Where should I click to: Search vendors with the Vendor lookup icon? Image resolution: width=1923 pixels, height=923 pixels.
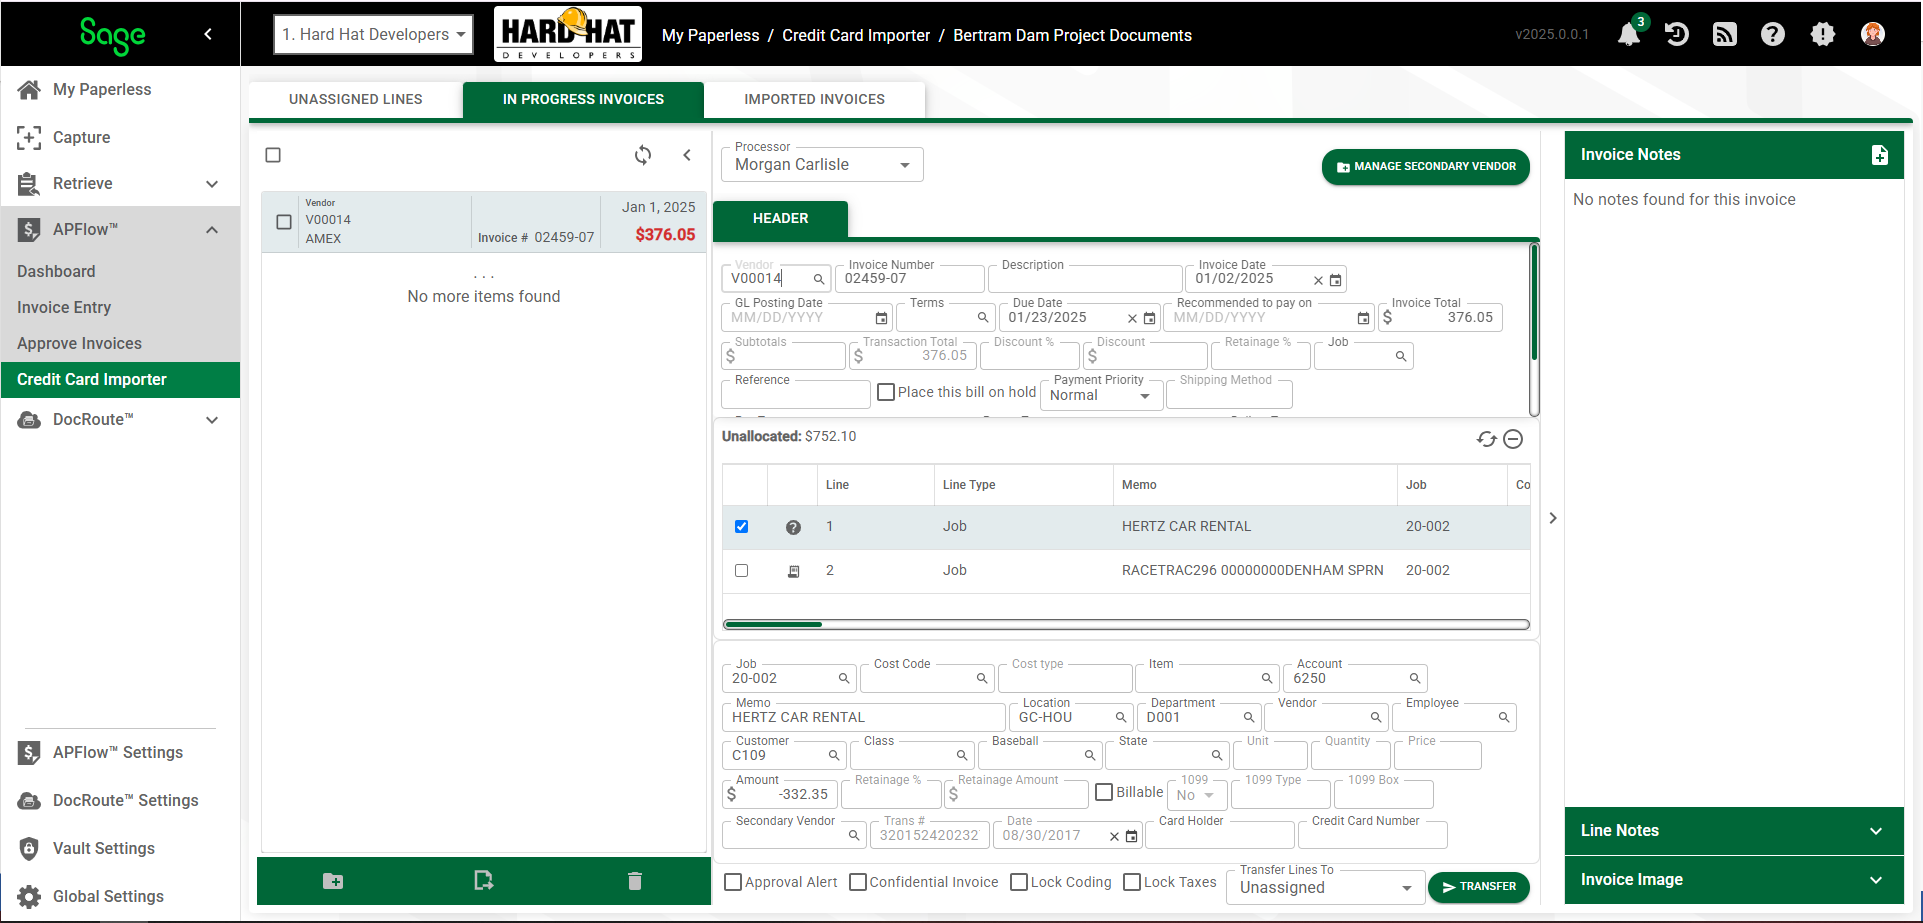click(x=819, y=279)
